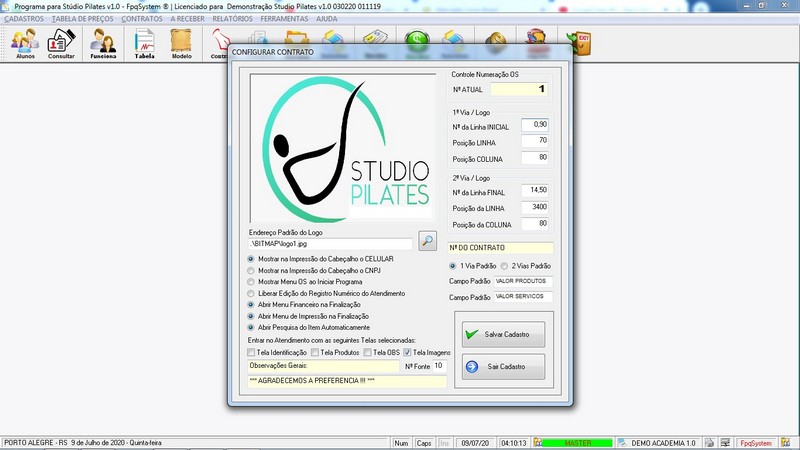Click the 1ª Via Posição COLUNA field
Viewport: 800px width, 450px height.
[535, 158]
